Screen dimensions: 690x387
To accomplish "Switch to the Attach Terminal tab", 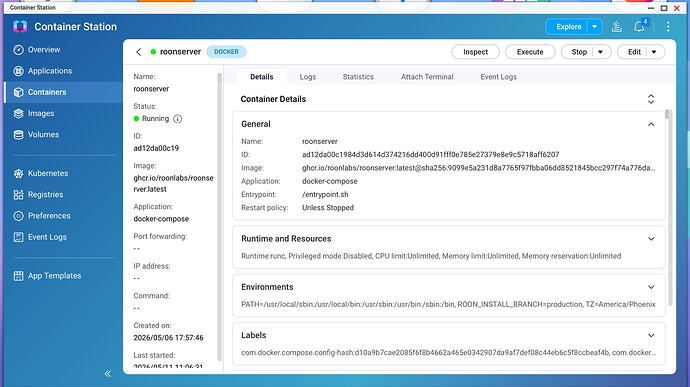I will pos(427,77).
